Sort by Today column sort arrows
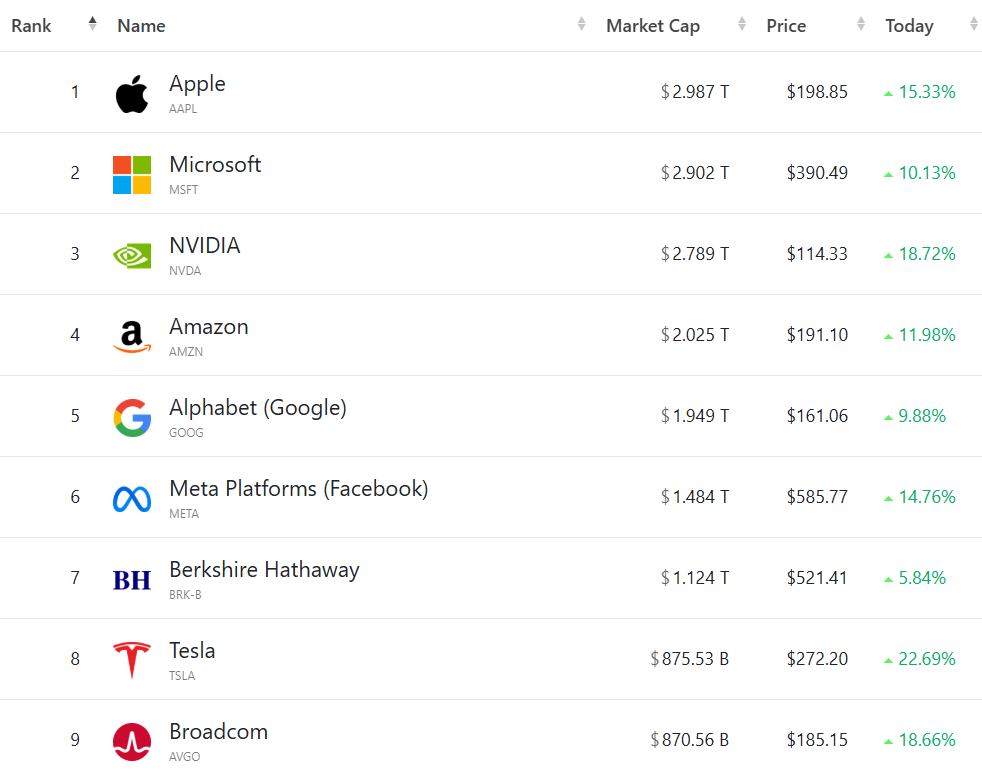 click(x=974, y=25)
